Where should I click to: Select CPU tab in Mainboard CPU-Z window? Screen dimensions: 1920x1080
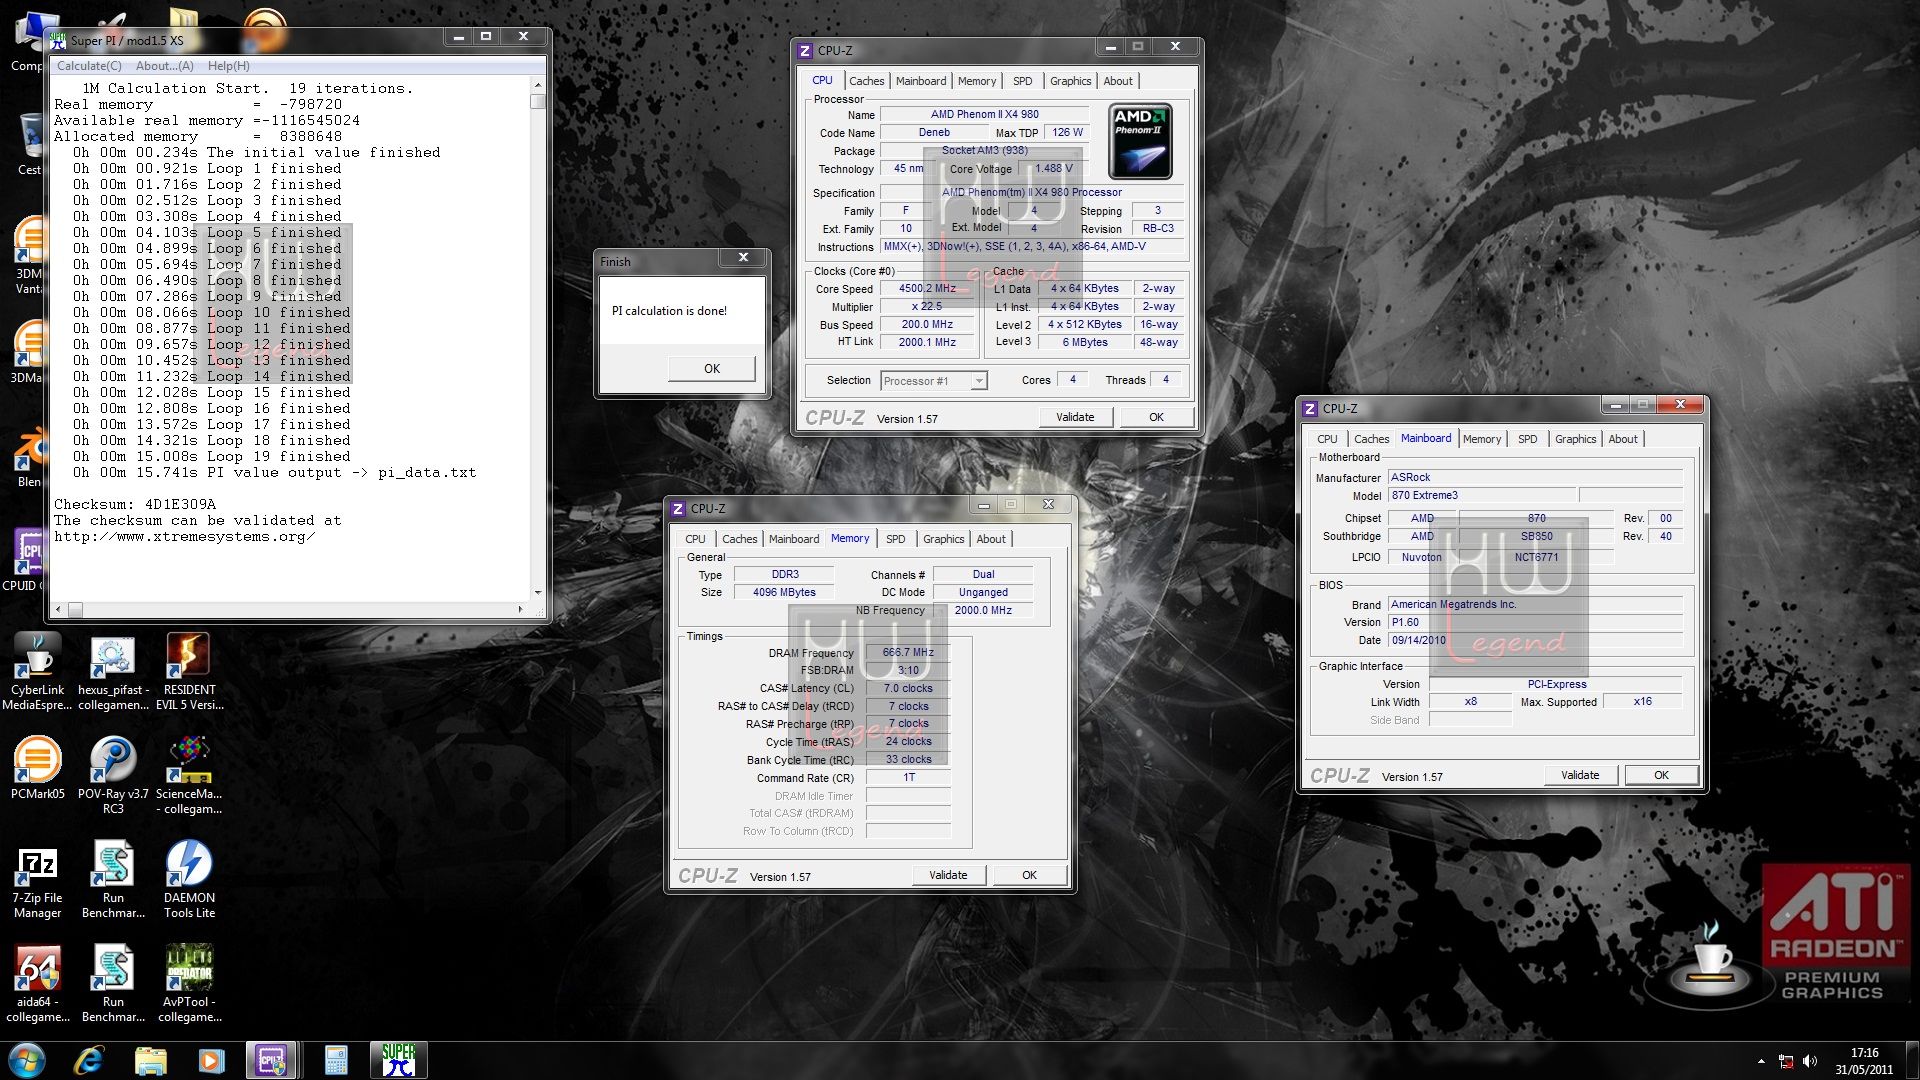click(1327, 439)
